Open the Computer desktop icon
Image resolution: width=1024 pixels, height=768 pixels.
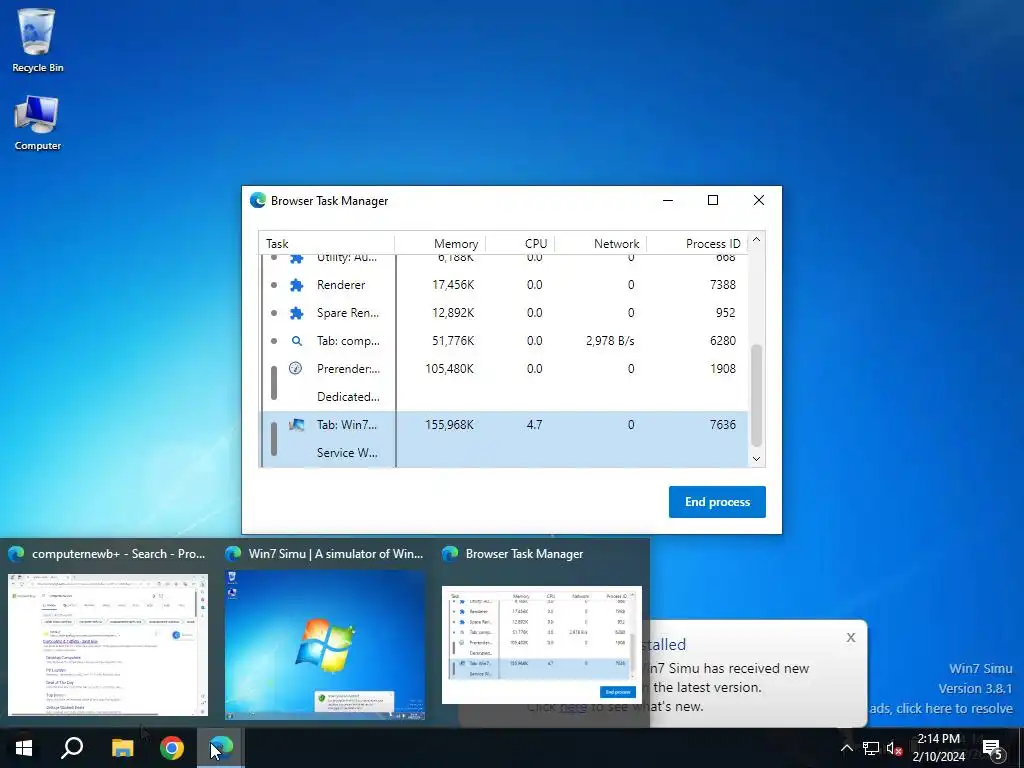coord(37,123)
